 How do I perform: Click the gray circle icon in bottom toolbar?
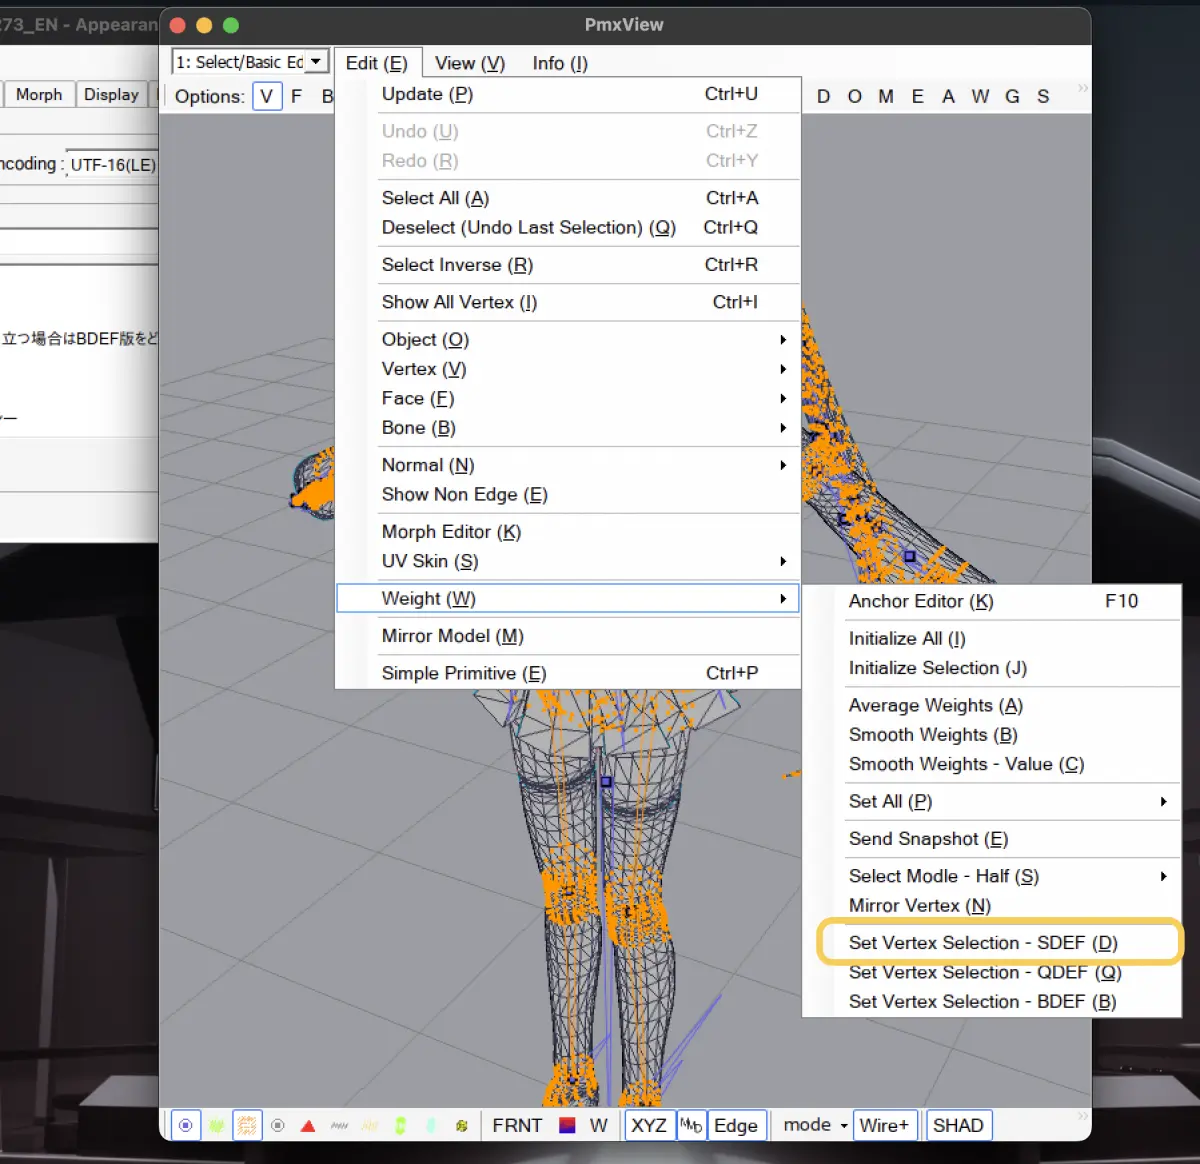point(278,1126)
